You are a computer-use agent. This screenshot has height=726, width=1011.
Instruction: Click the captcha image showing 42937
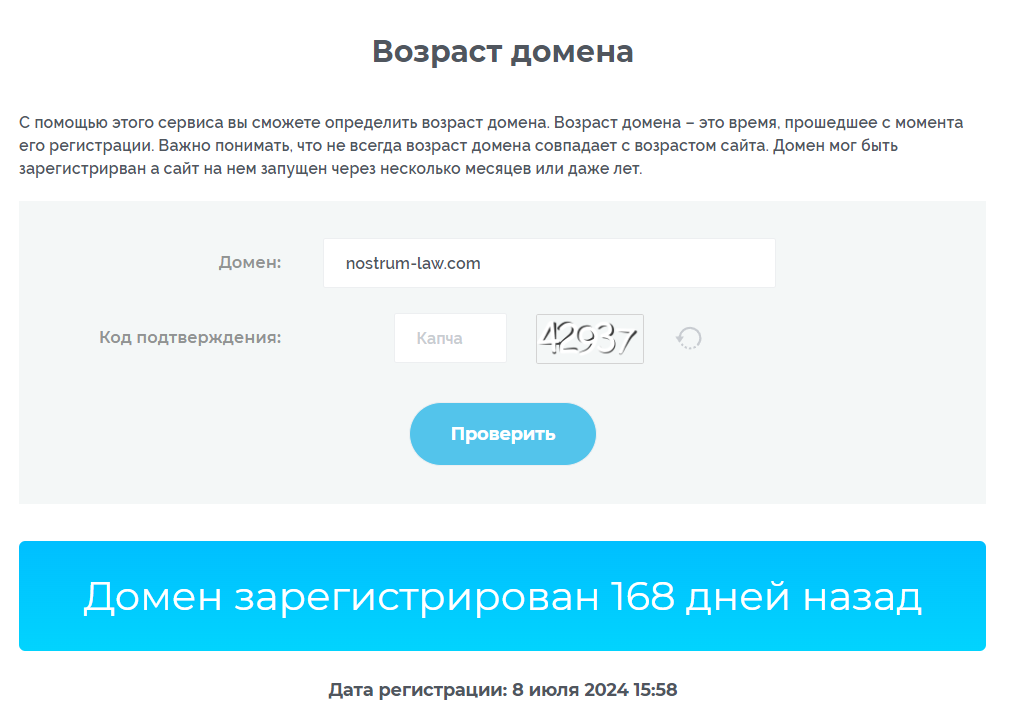point(589,339)
